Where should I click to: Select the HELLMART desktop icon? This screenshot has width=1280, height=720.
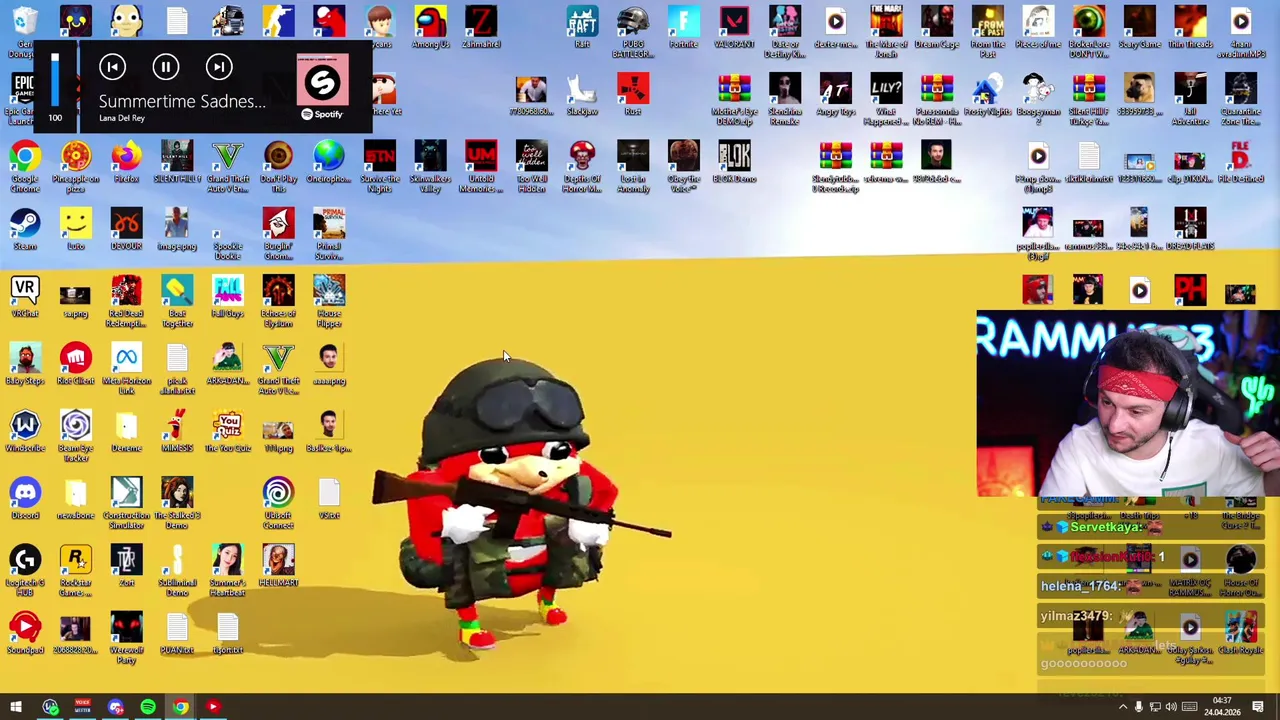tap(278, 564)
